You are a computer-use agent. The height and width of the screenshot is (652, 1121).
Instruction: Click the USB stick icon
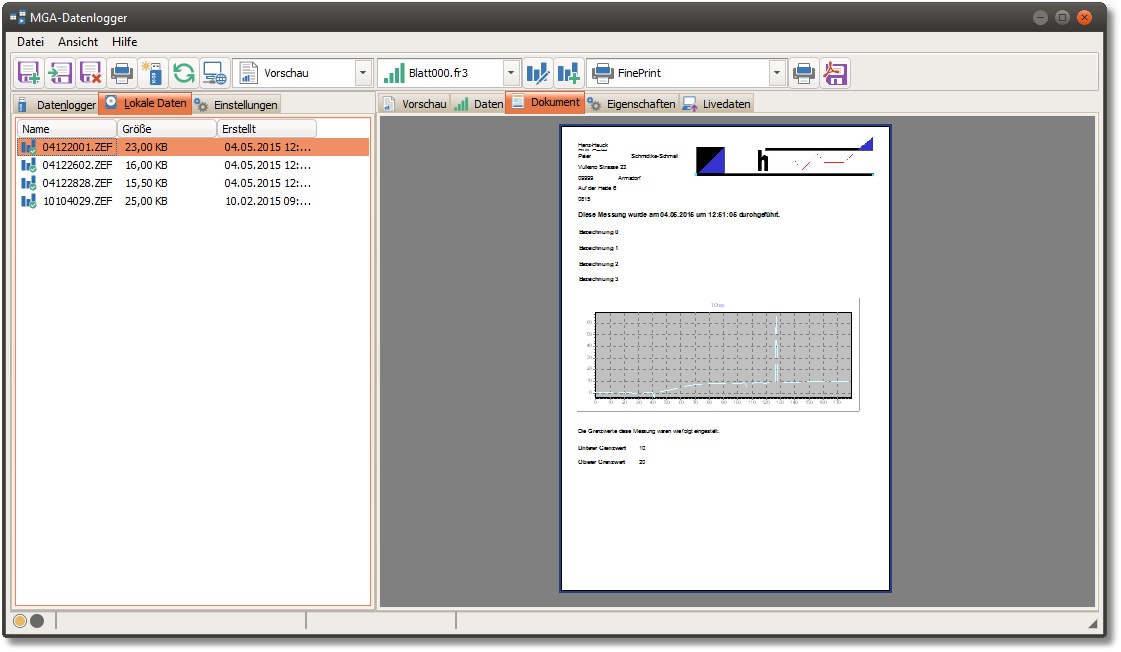click(152, 73)
